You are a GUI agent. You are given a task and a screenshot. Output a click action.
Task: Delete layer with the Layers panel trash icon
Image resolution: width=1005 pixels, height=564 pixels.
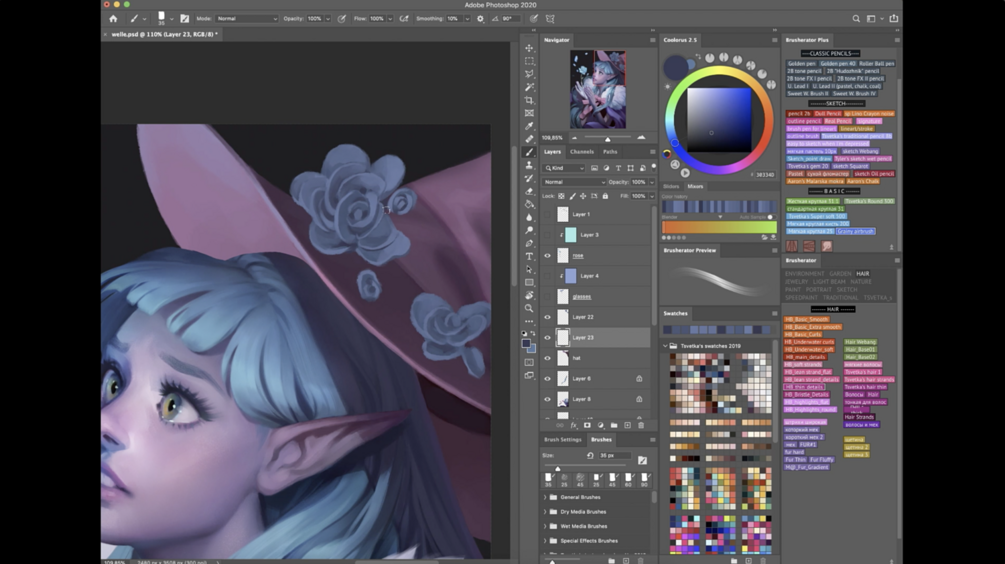pyautogui.click(x=640, y=425)
